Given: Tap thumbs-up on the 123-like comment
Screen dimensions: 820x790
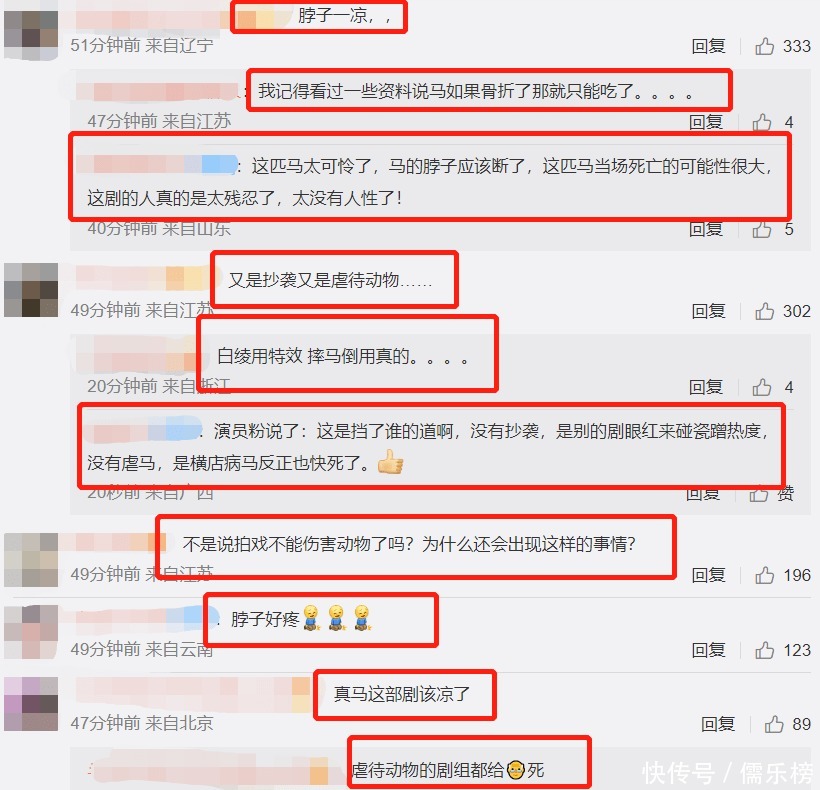Looking at the screenshot, I should [764, 650].
